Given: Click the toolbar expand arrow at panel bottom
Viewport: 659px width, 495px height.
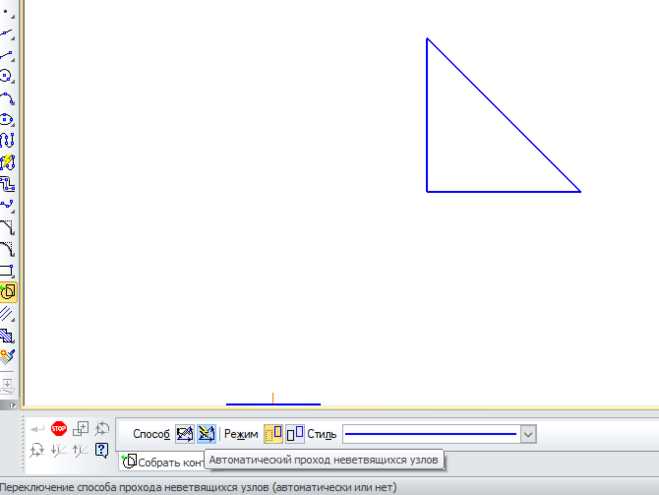Looking at the screenshot, I should pyautogui.click(x=13, y=405).
